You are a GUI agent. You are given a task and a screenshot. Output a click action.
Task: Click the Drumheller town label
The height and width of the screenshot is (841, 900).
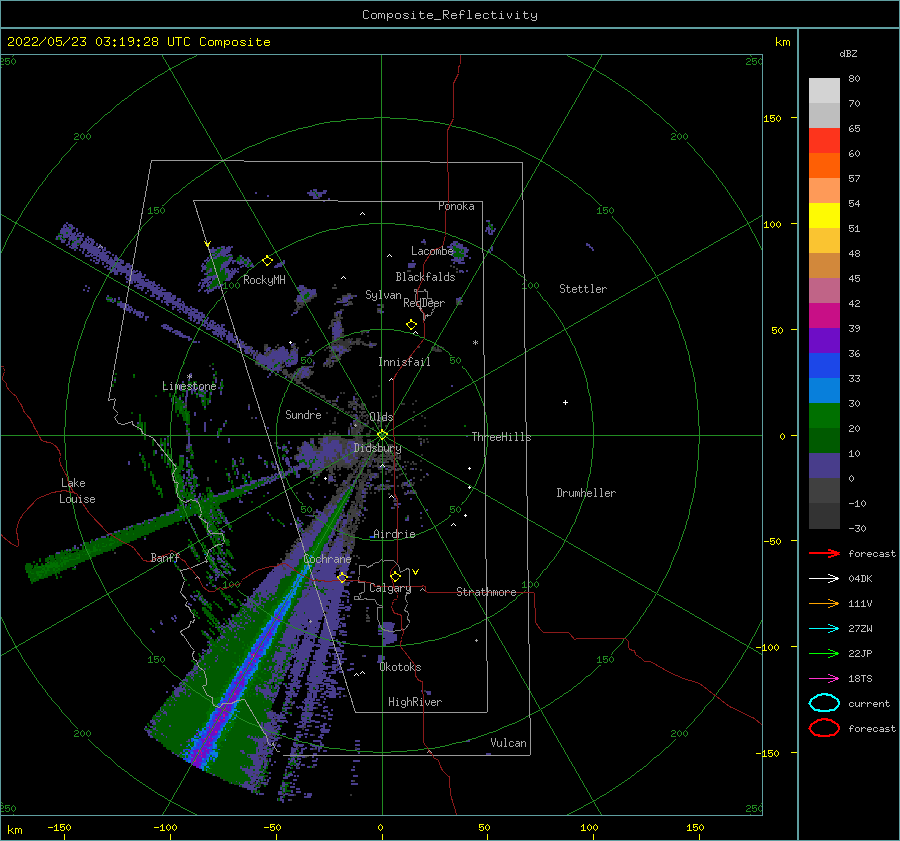click(x=586, y=493)
